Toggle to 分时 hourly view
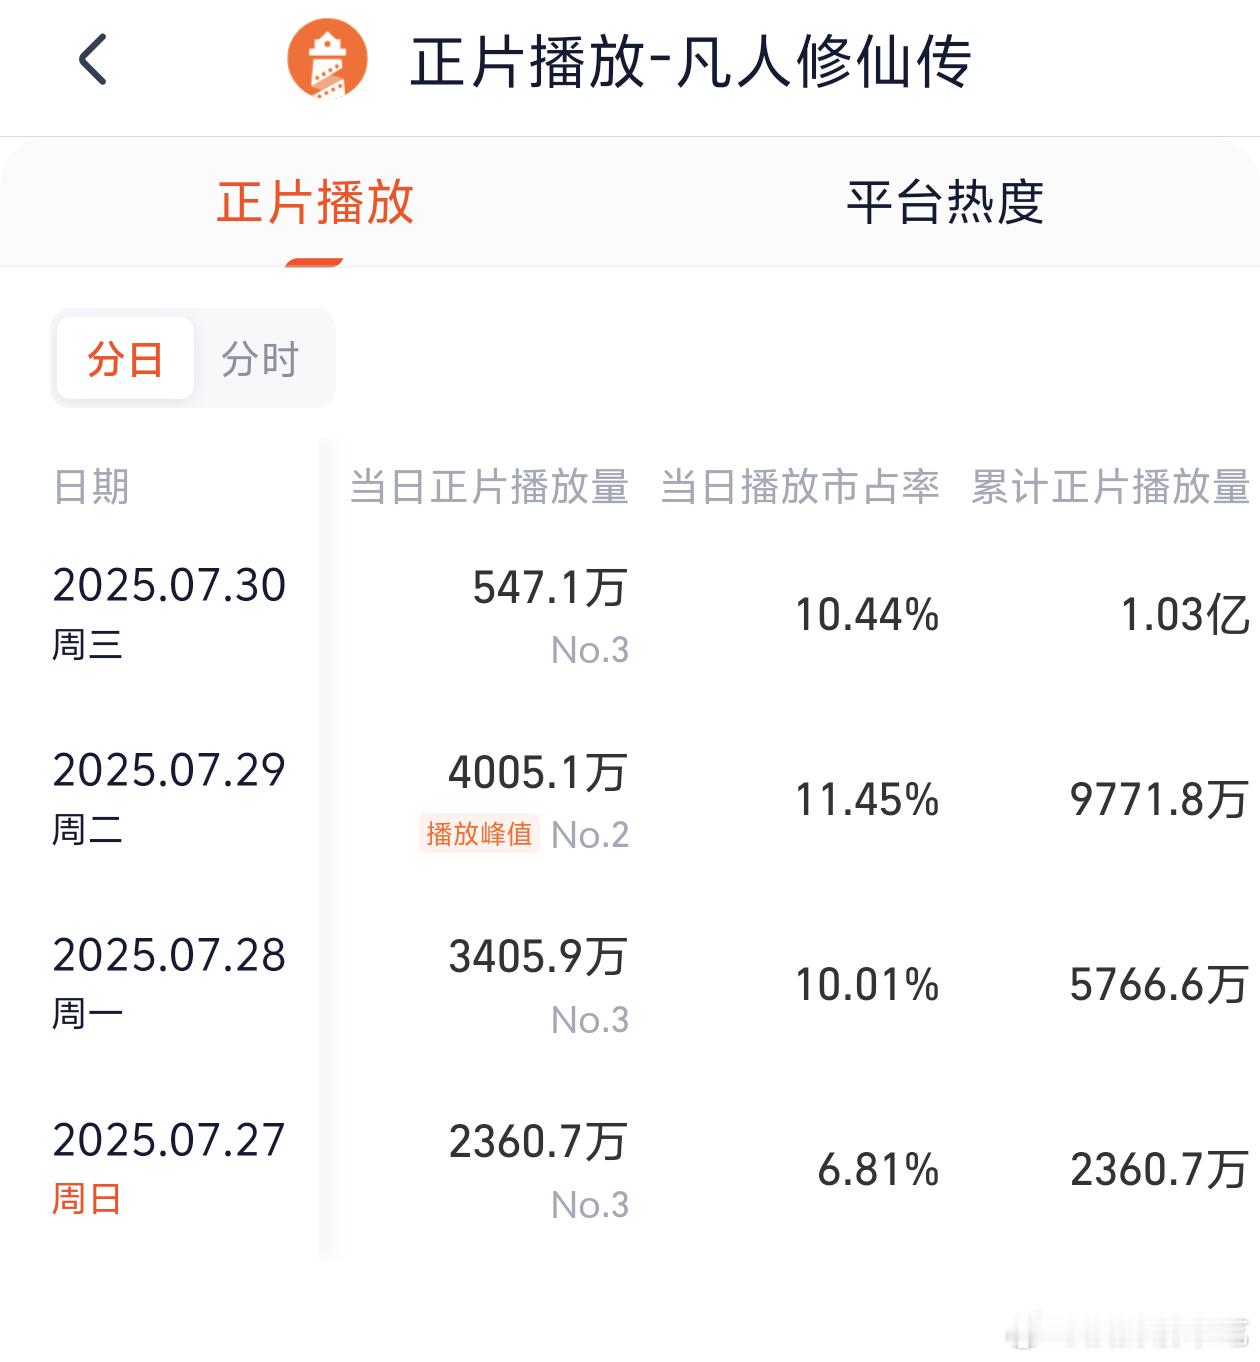Image resolution: width=1260 pixels, height=1362 pixels. pos(260,359)
